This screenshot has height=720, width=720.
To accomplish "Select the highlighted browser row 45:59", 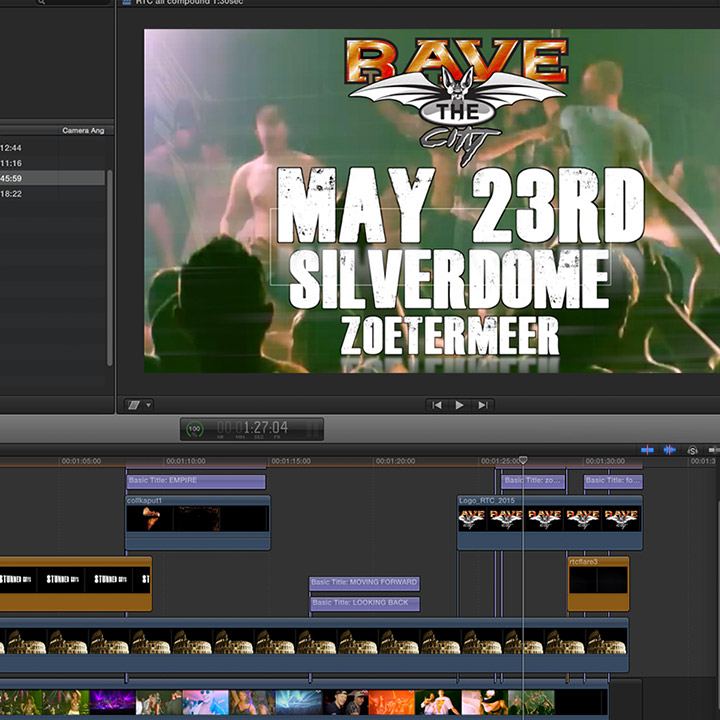I will 52,178.
